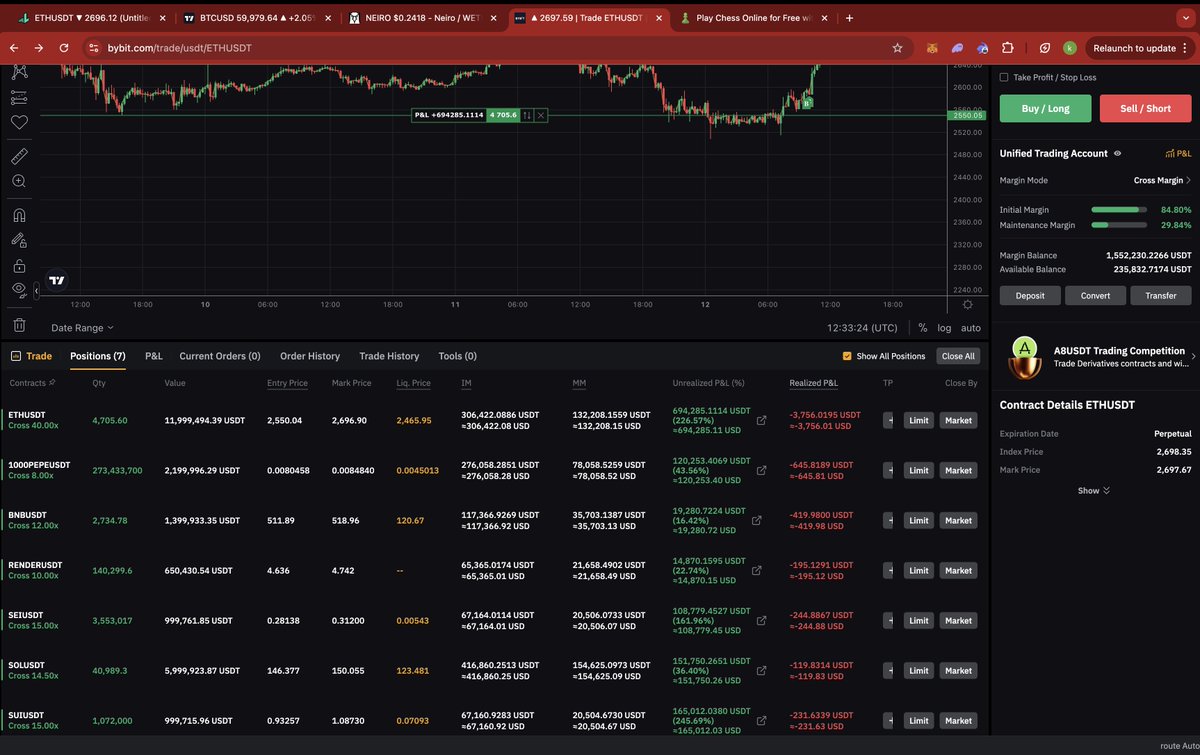Open the Tools (0) tab
Screen dimensions: 1200x755
[x=457, y=356]
